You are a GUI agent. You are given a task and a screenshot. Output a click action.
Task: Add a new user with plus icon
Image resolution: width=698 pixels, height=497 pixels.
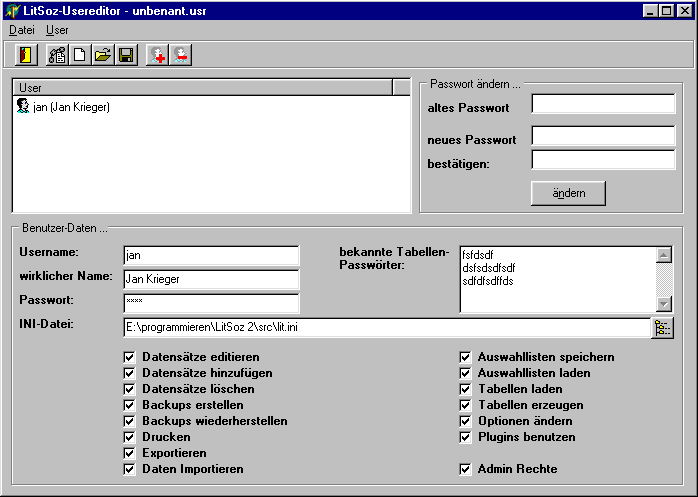[158, 55]
